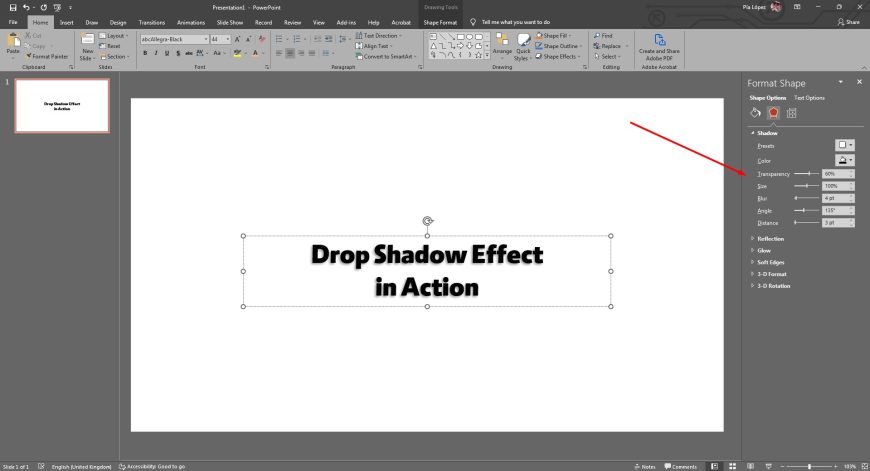Switch to Reading View in the status bar
Viewport: 870px width, 471px height.
(750, 467)
